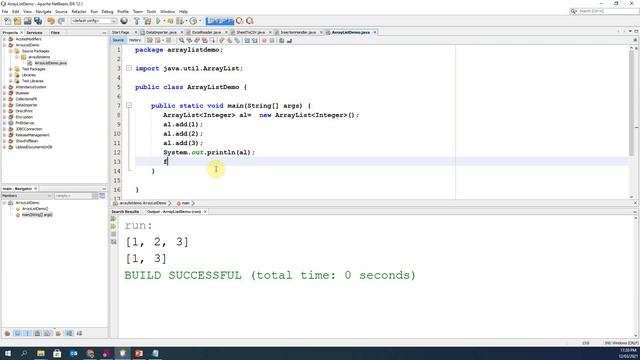This screenshot has height=360, width=640.
Task: Expand the Test Packages node
Action: (x=11, y=69)
